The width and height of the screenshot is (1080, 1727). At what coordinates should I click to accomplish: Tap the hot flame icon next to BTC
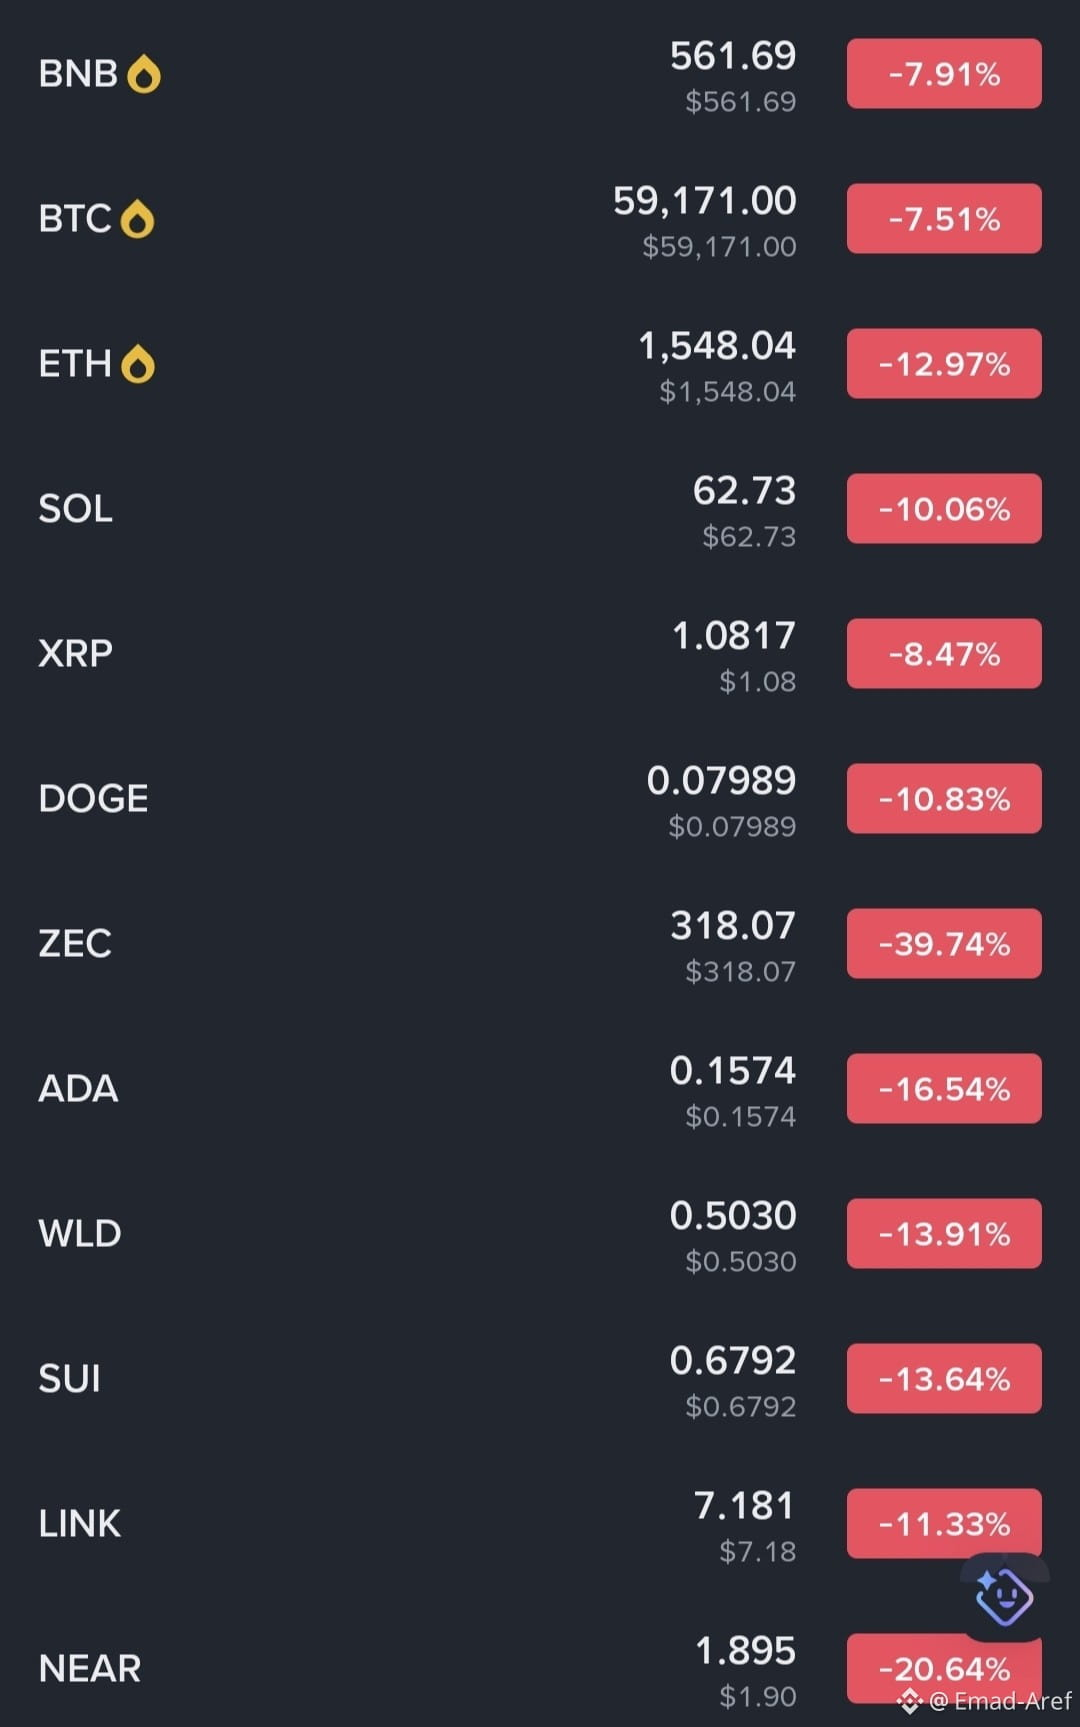[x=137, y=219]
